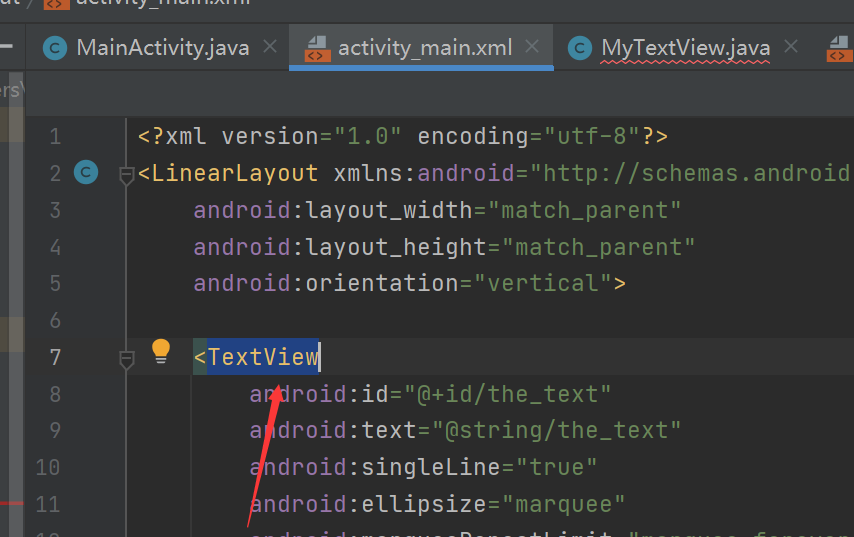Click the "@+id/the_text" id value
854x537 pixels.
tap(507, 394)
